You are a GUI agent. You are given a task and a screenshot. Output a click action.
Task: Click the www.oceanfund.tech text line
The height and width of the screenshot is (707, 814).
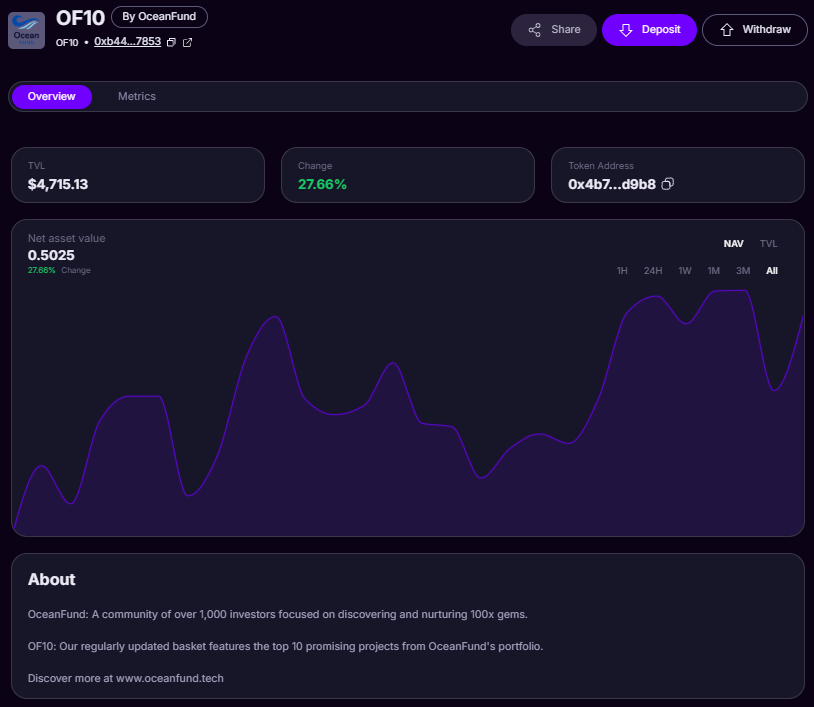[x=126, y=678]
